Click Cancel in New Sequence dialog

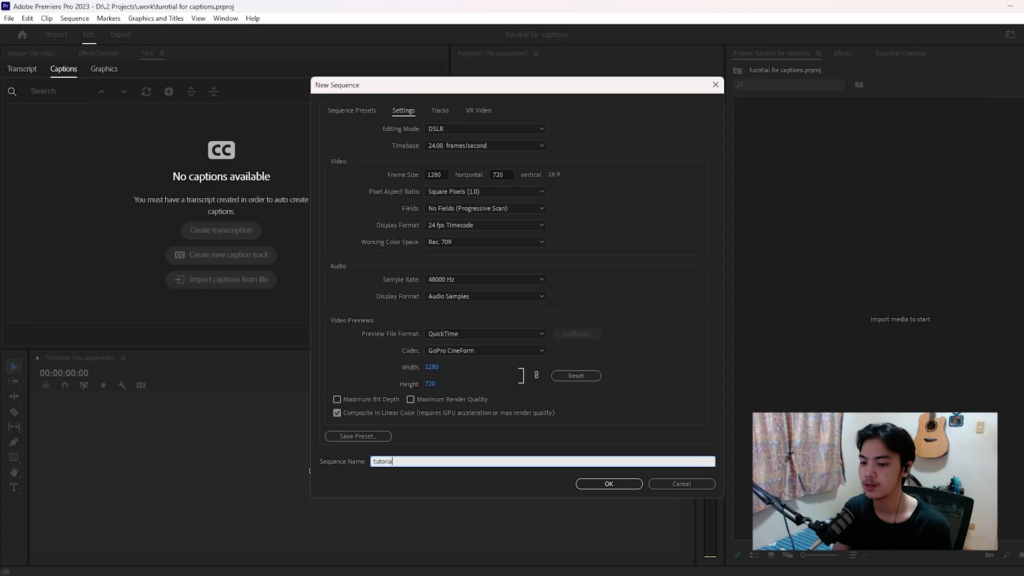[x=682, y=484]
